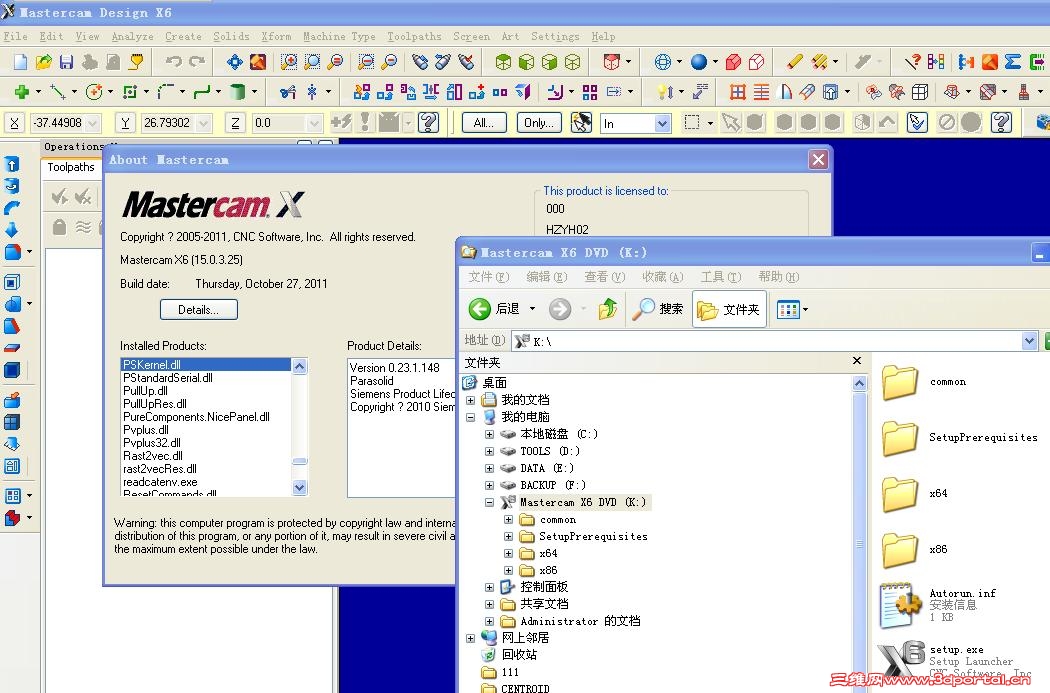Click the Analyze entity question-mark icon
Screen dimensions: 1050x693
[912, 62]
